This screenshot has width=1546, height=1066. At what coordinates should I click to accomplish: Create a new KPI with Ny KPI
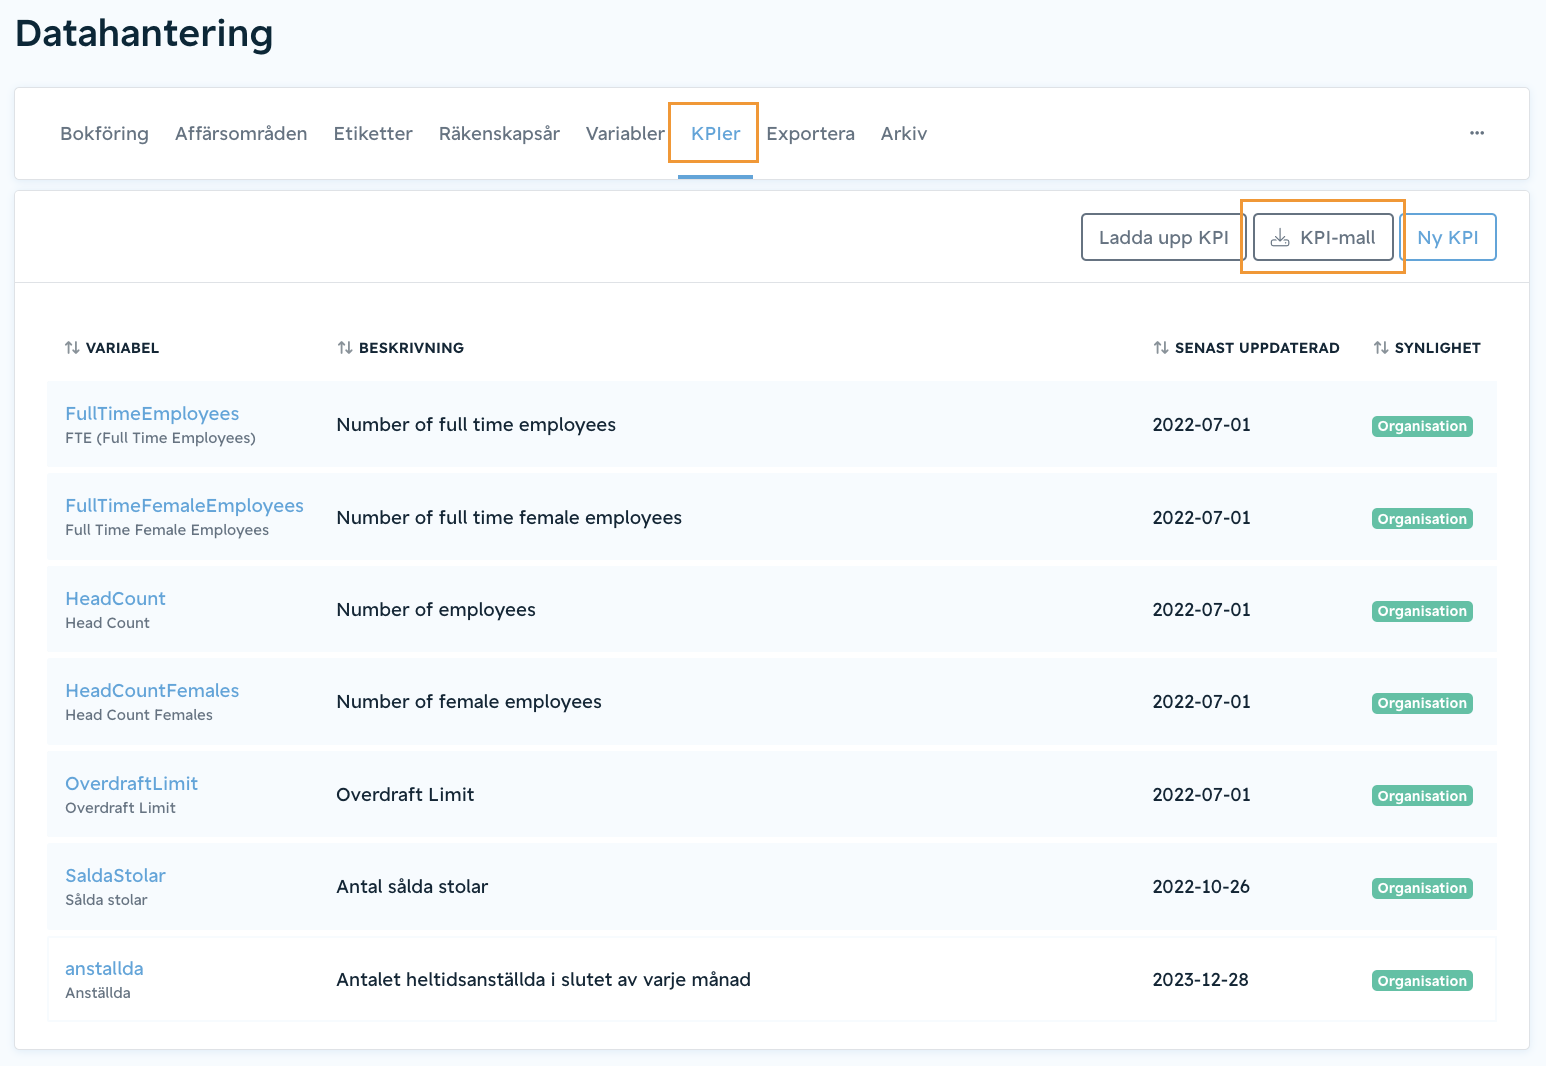point(1448,237)
